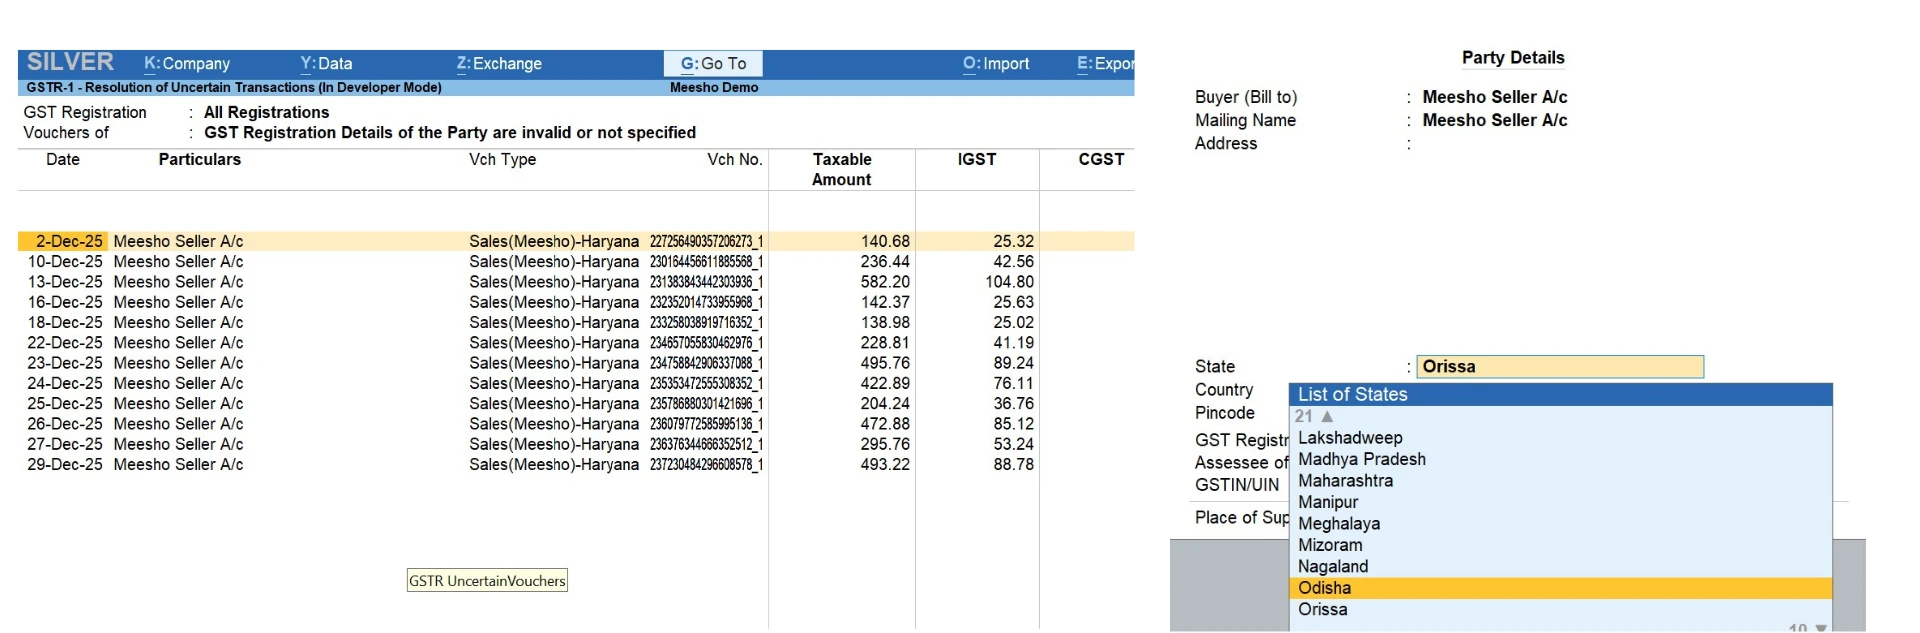Click the Particulars column header
This screenshot has width=1920, height=633.
pyautogui.click(x=199, y=159)
